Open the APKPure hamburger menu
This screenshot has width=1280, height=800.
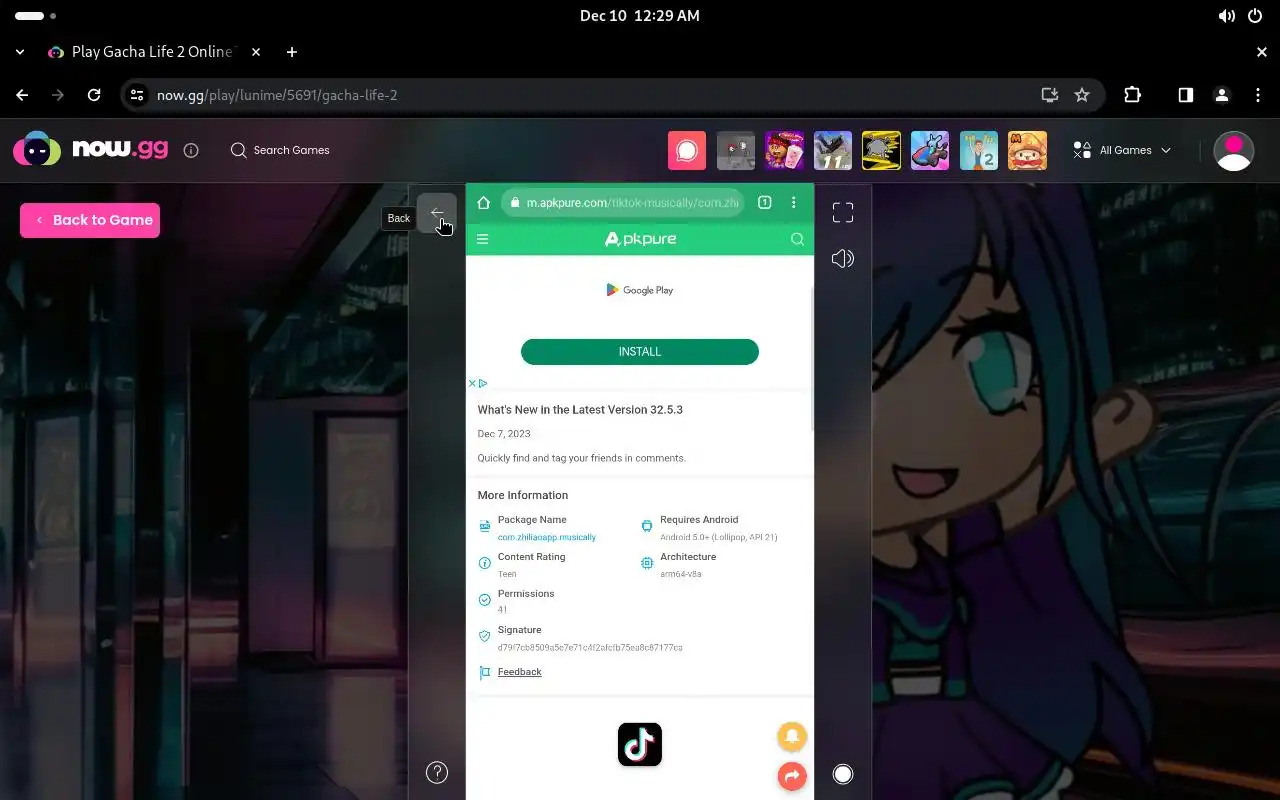tap(482, 239)
